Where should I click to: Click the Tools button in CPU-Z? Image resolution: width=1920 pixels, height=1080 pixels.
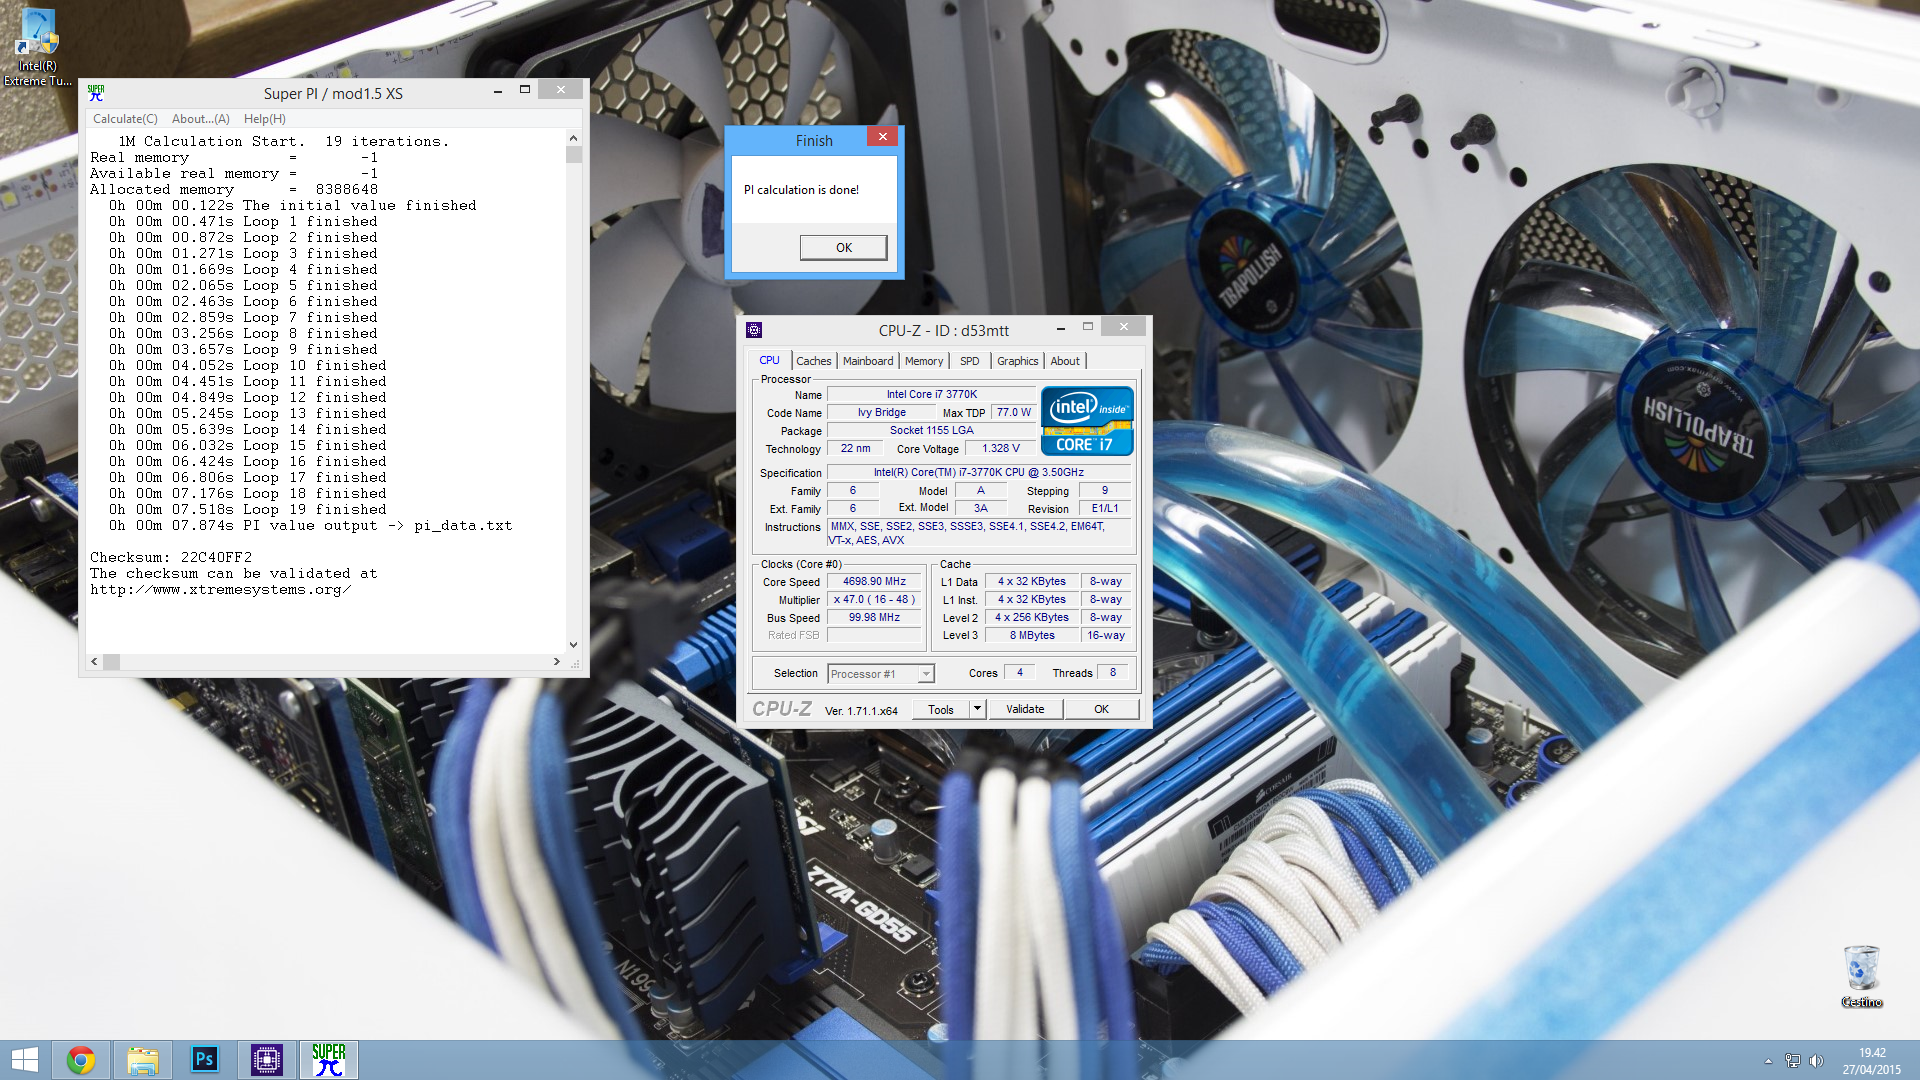941,710
